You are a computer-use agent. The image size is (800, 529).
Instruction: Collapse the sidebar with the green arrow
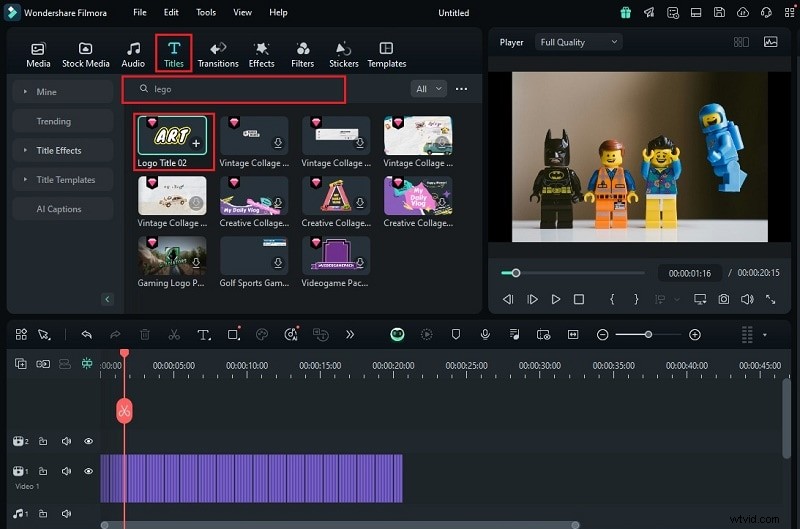(107, 299)
